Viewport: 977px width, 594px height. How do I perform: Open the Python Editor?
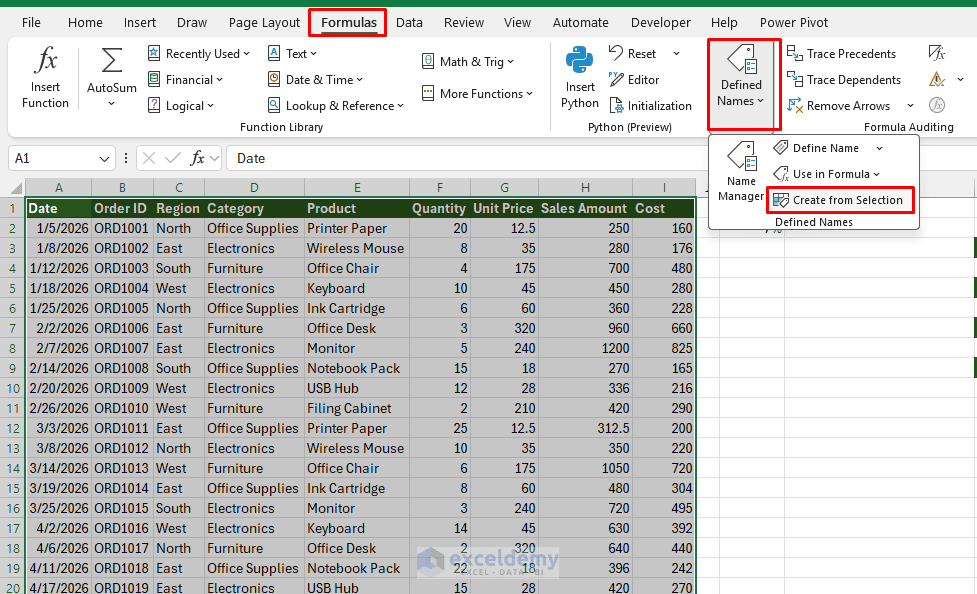click(x=634, y=80)
